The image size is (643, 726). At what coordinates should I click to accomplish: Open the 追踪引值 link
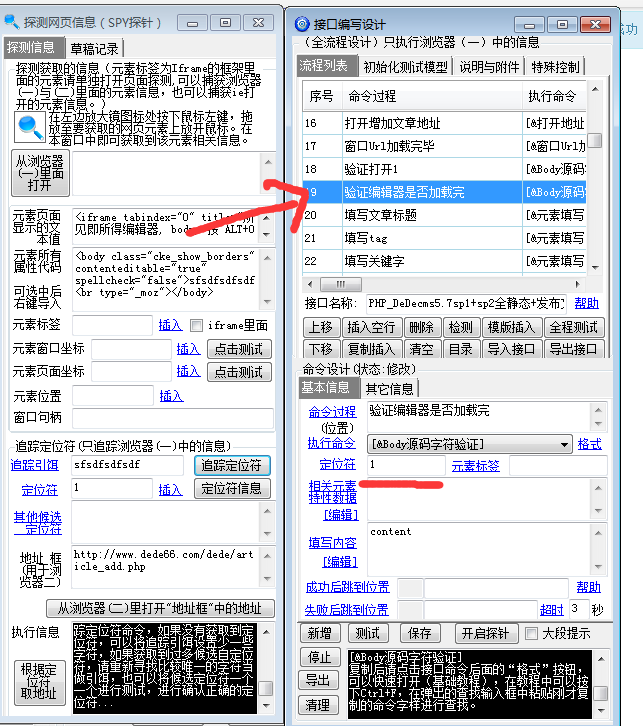coord(35,465)
